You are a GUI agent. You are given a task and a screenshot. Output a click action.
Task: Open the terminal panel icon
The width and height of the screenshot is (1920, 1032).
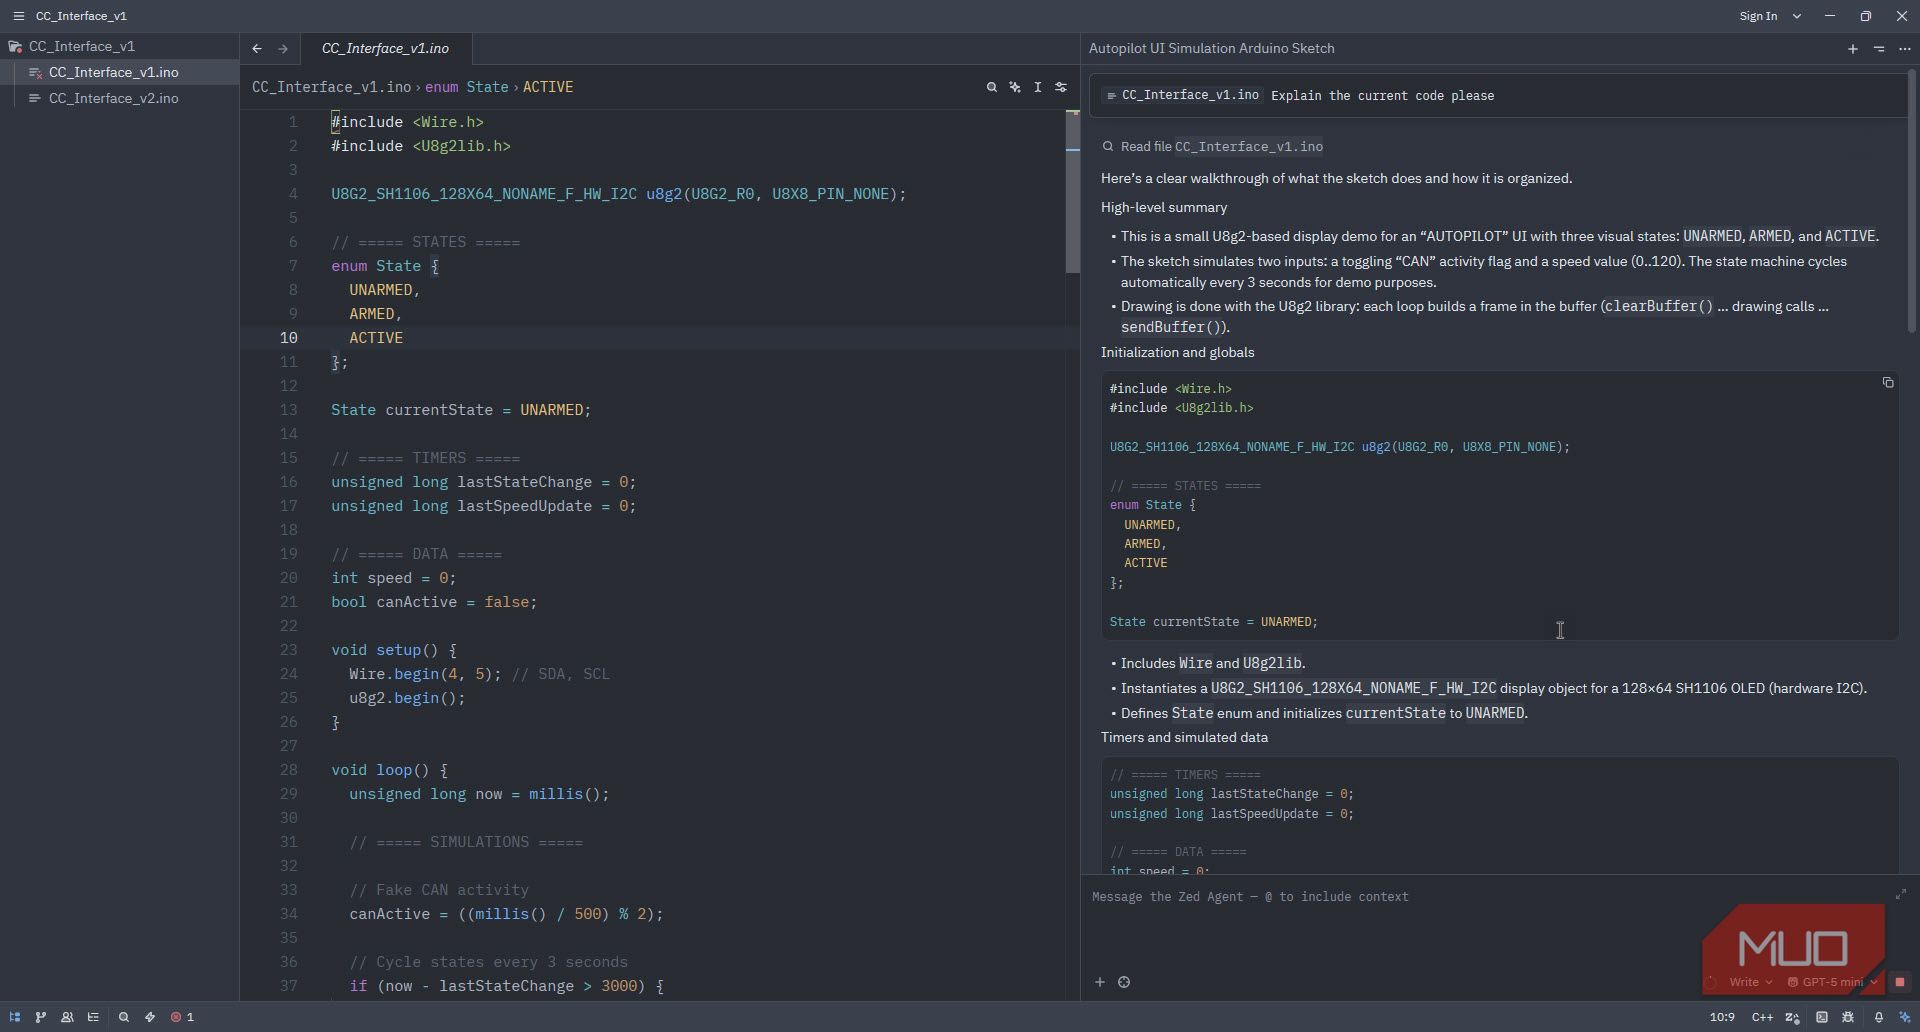tap(1822, 1017)
